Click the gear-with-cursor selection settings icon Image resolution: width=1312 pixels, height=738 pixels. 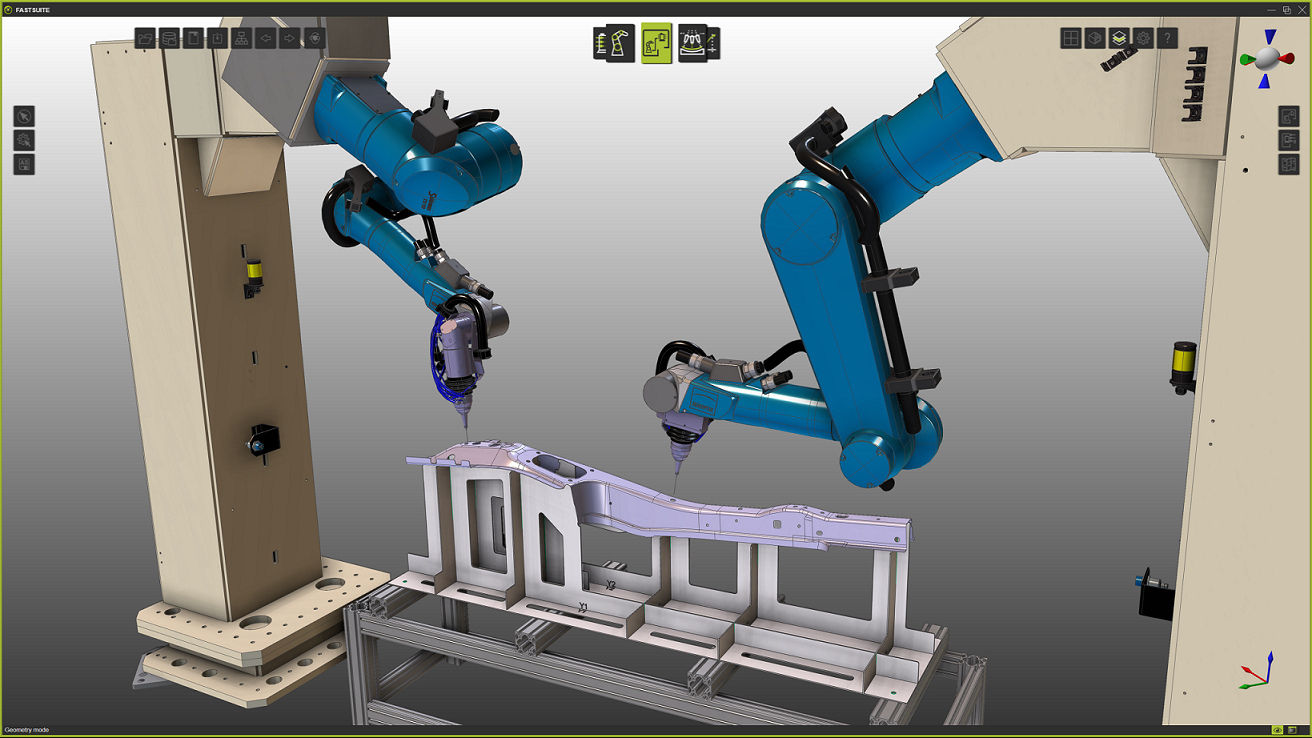pos(24,140)
